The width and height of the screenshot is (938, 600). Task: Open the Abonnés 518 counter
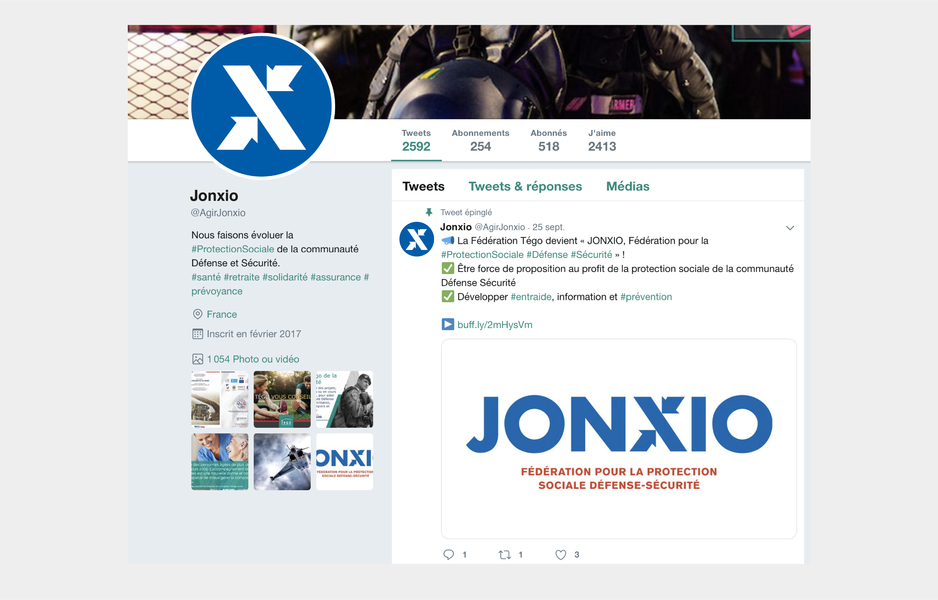549,141
